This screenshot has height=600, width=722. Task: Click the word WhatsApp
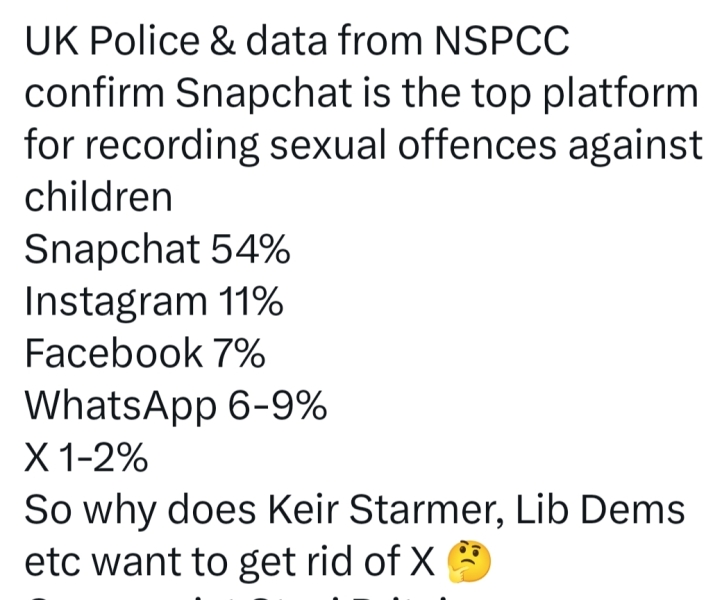(120, 405)
